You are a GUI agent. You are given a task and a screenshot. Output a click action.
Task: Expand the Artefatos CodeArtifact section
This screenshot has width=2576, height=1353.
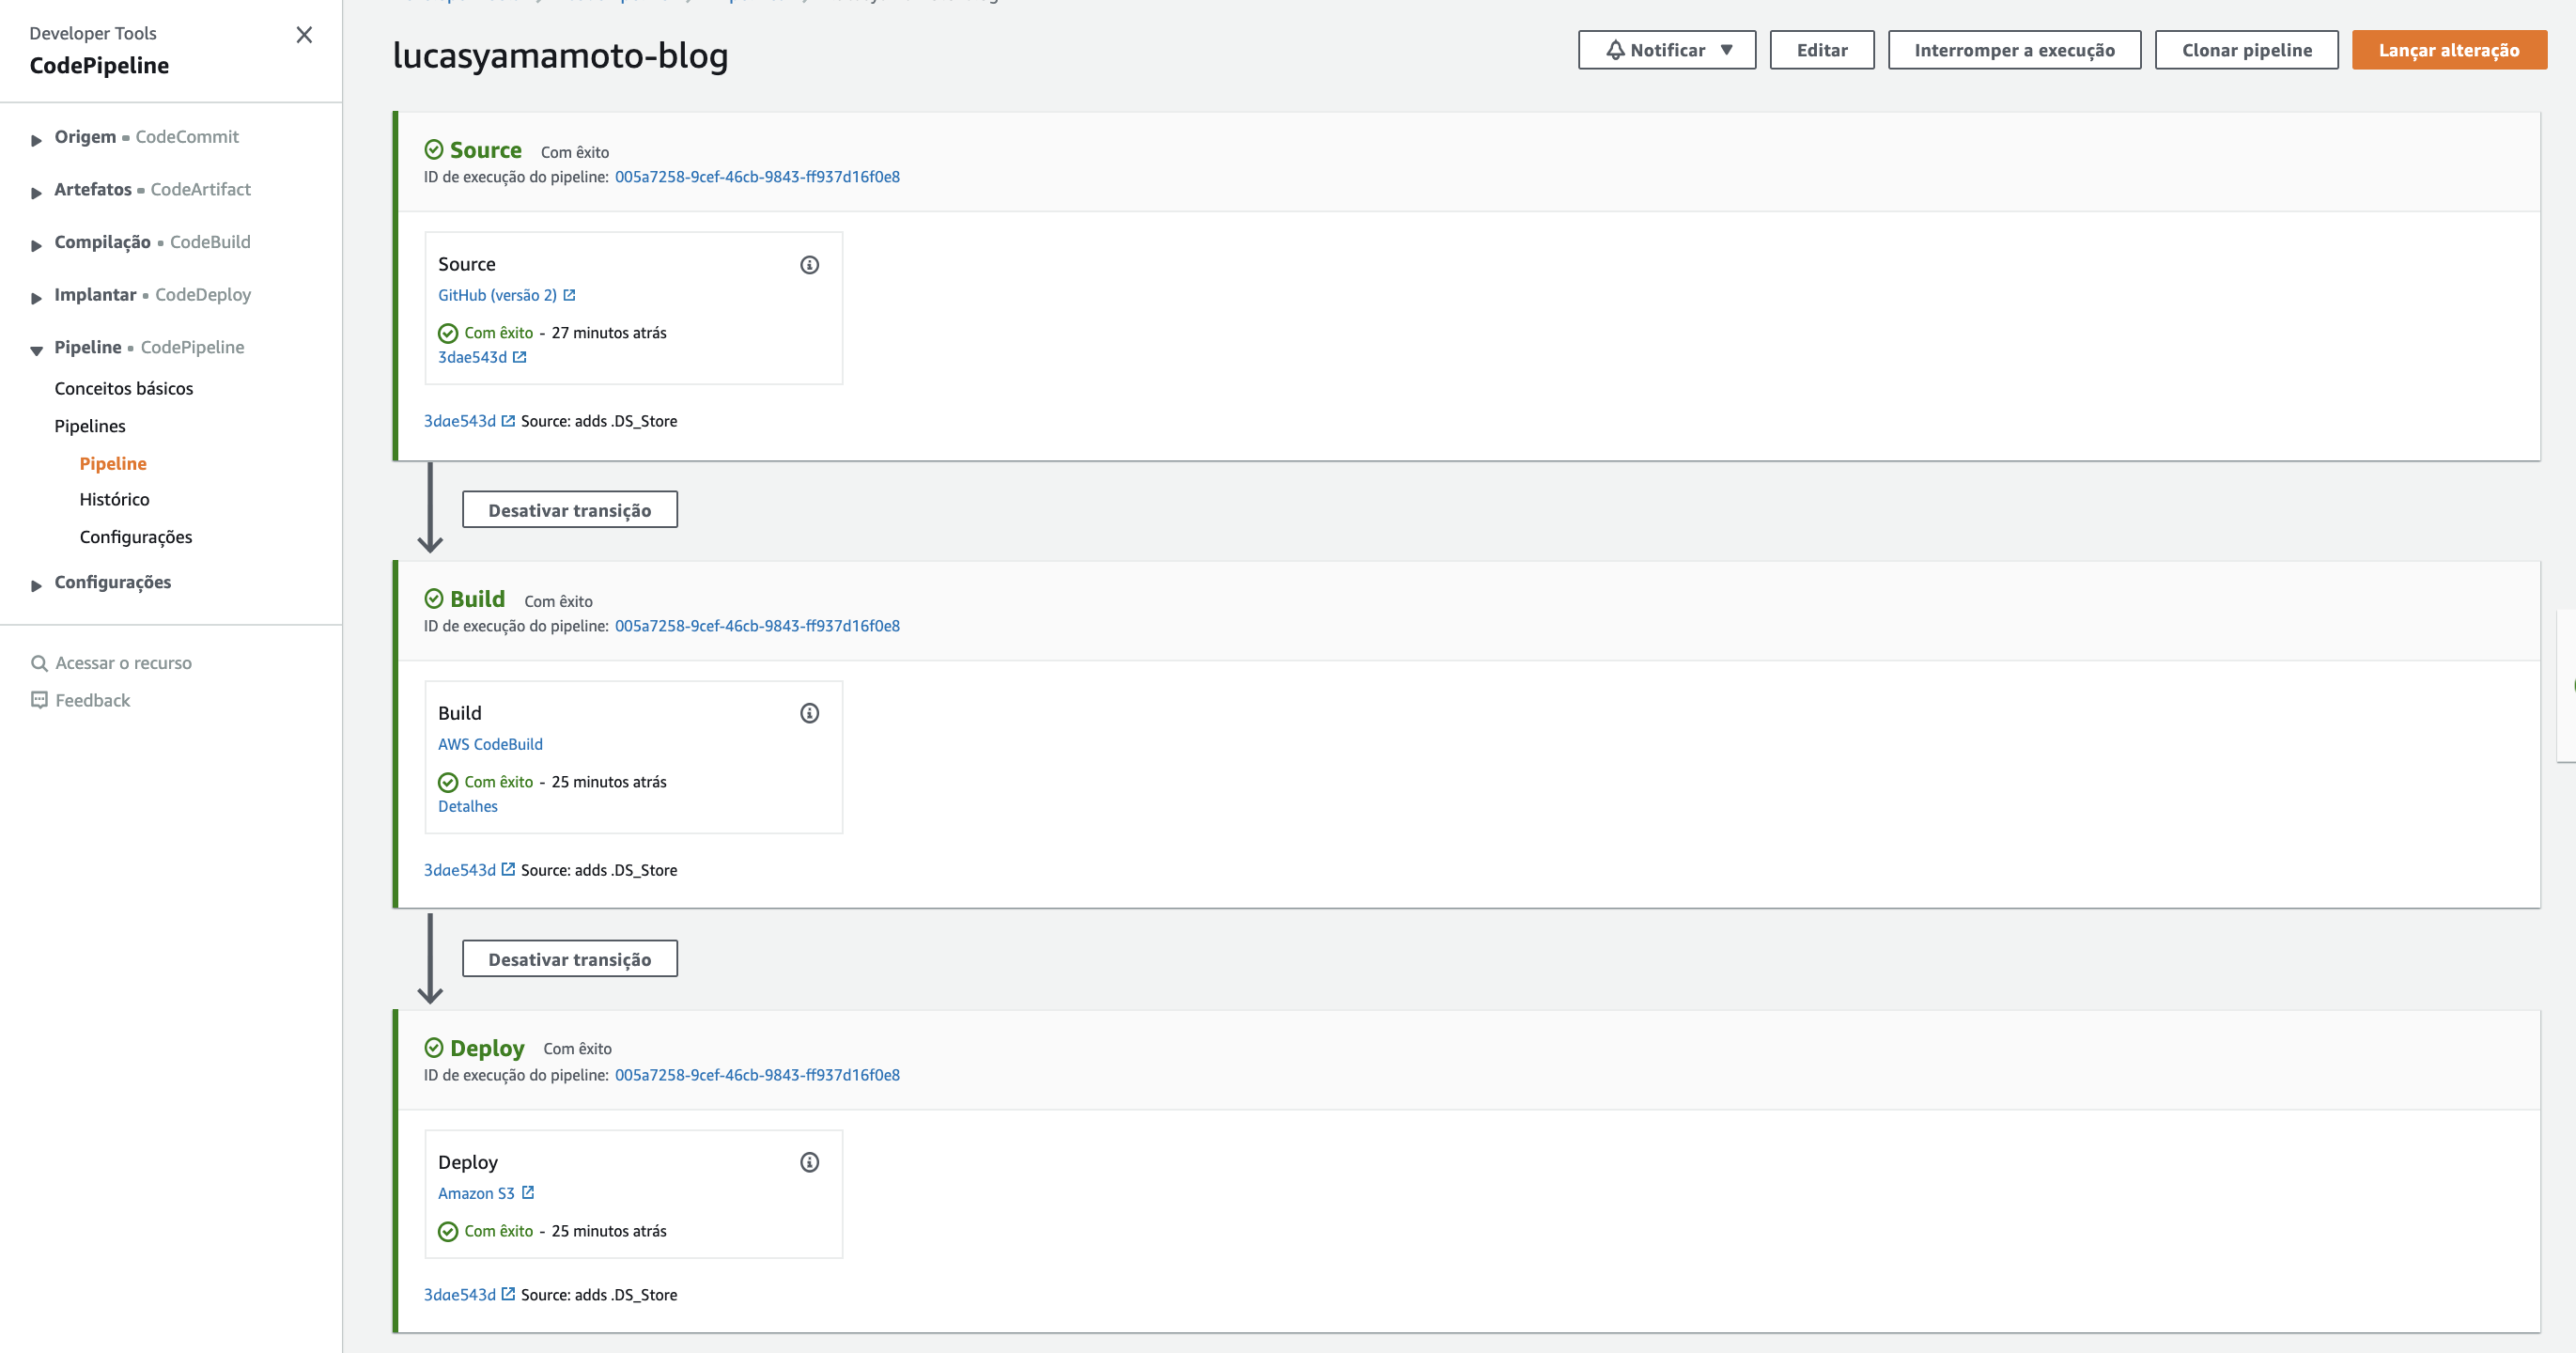pos(36,192)
